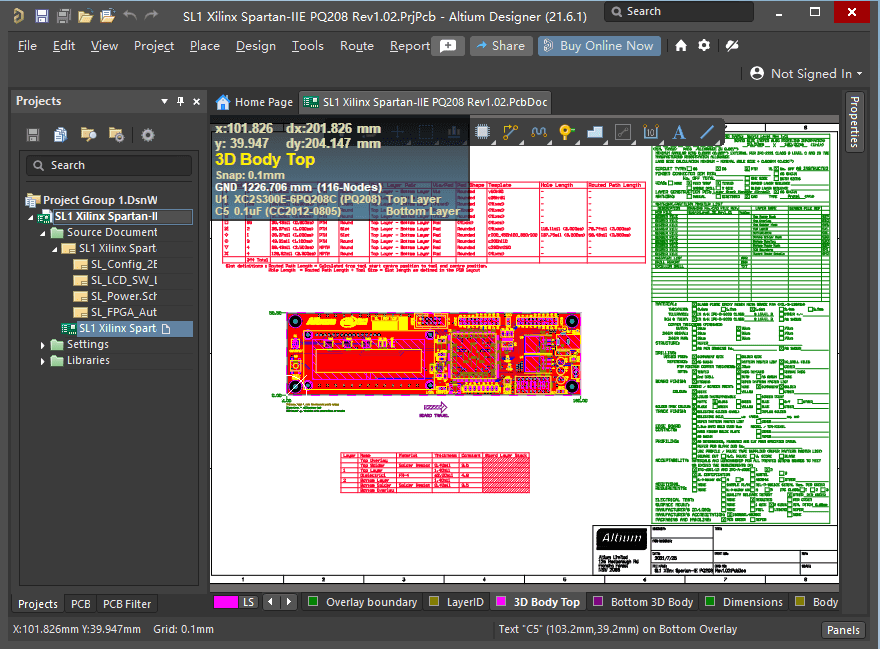Switch to the PCB panel tab

click(80, 604)
